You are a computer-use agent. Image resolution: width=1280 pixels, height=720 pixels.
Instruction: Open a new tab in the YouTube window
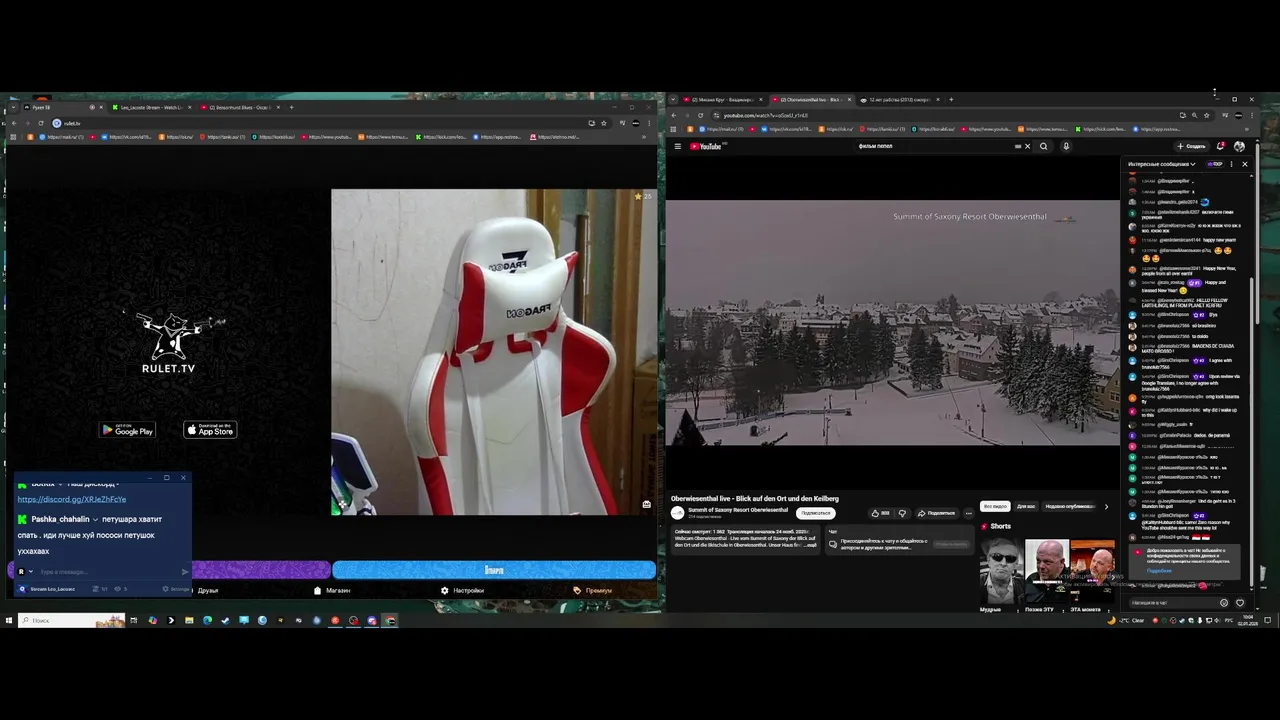951,99
